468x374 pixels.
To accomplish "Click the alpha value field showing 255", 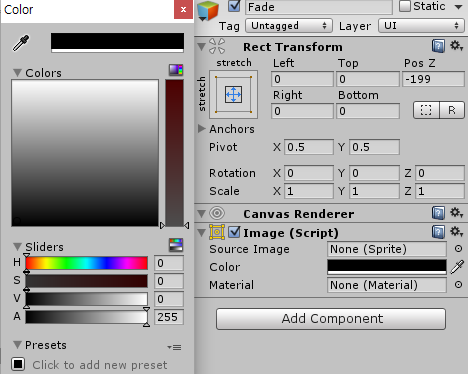I will coord(169,317).
